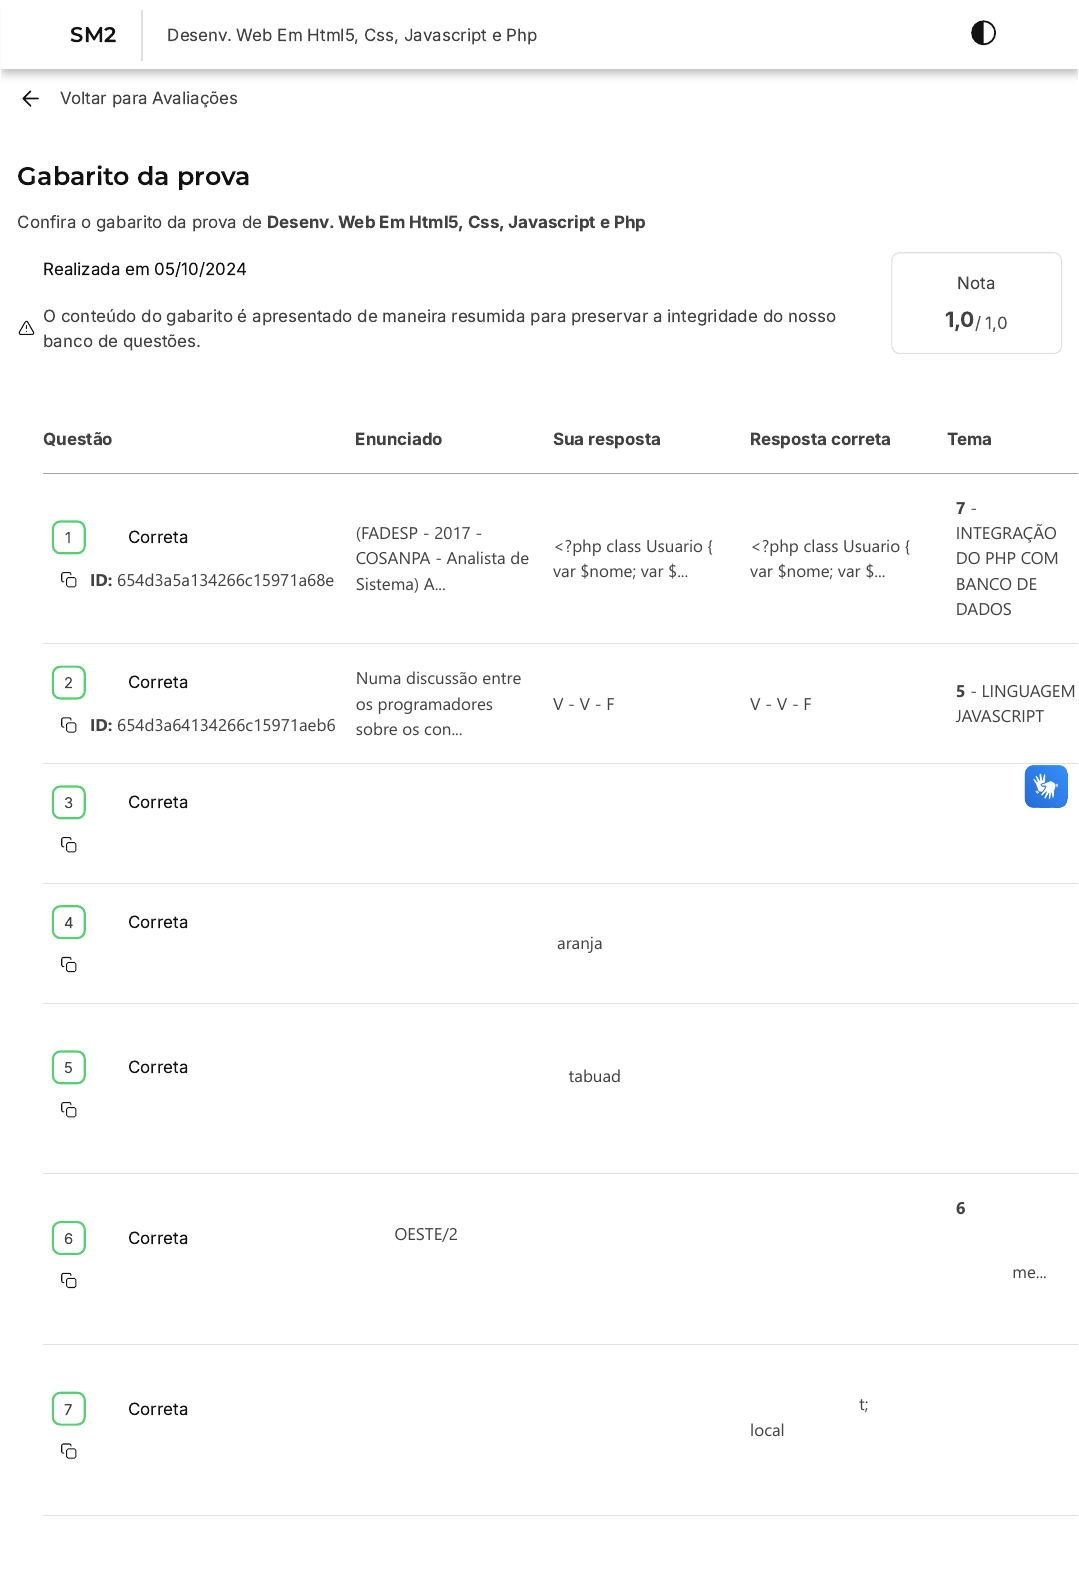Click the warning triangle icon
1079x1572 pixels.
tap(27, 328)
